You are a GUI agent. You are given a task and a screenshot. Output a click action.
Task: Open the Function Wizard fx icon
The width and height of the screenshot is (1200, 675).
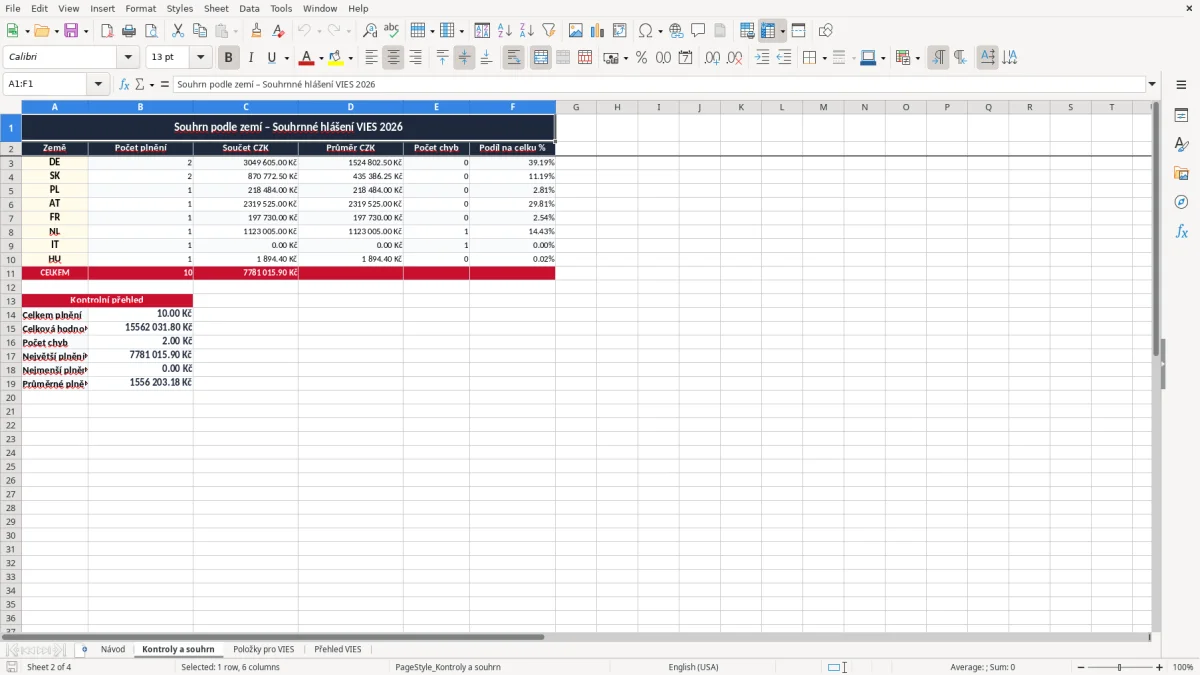(124, 84)
